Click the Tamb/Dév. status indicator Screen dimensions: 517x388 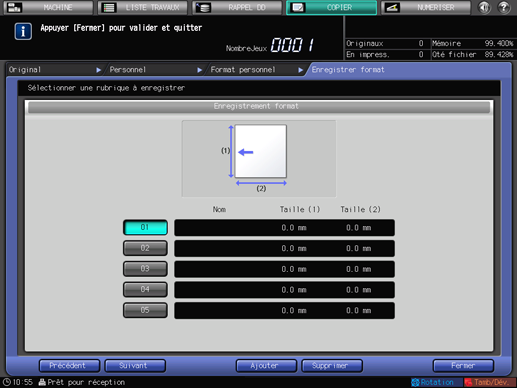pos(490,382)
